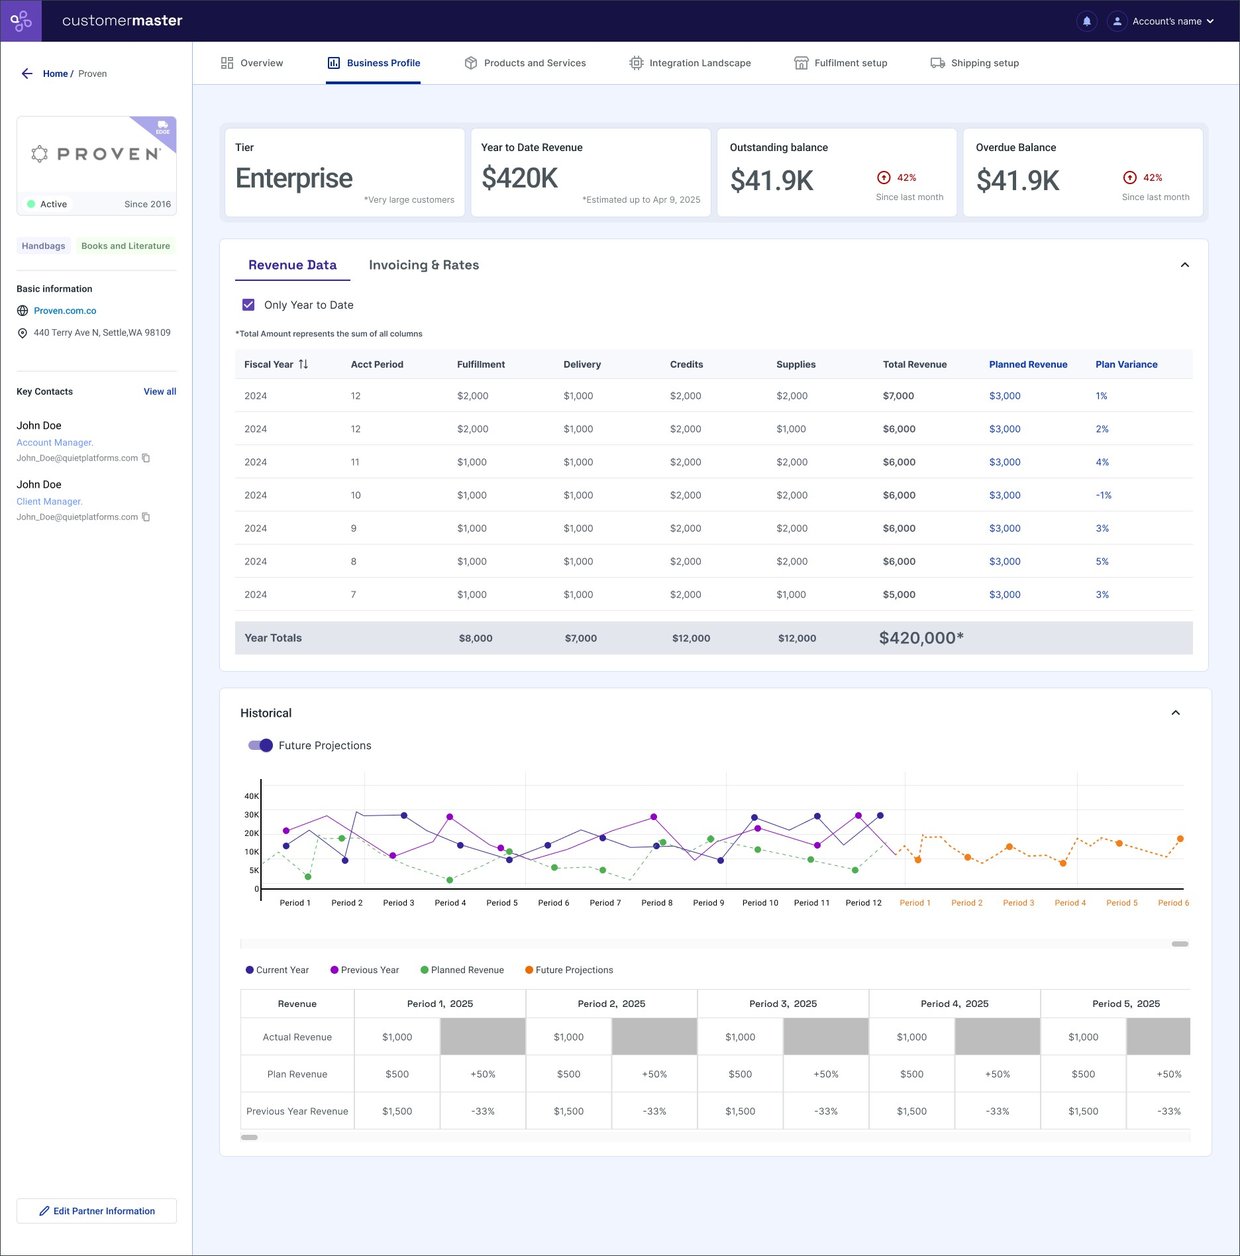This screenshot has width=1240, height=1256.
Task: Open the Integration Landscape tab
Action: [x=690, y=63]
